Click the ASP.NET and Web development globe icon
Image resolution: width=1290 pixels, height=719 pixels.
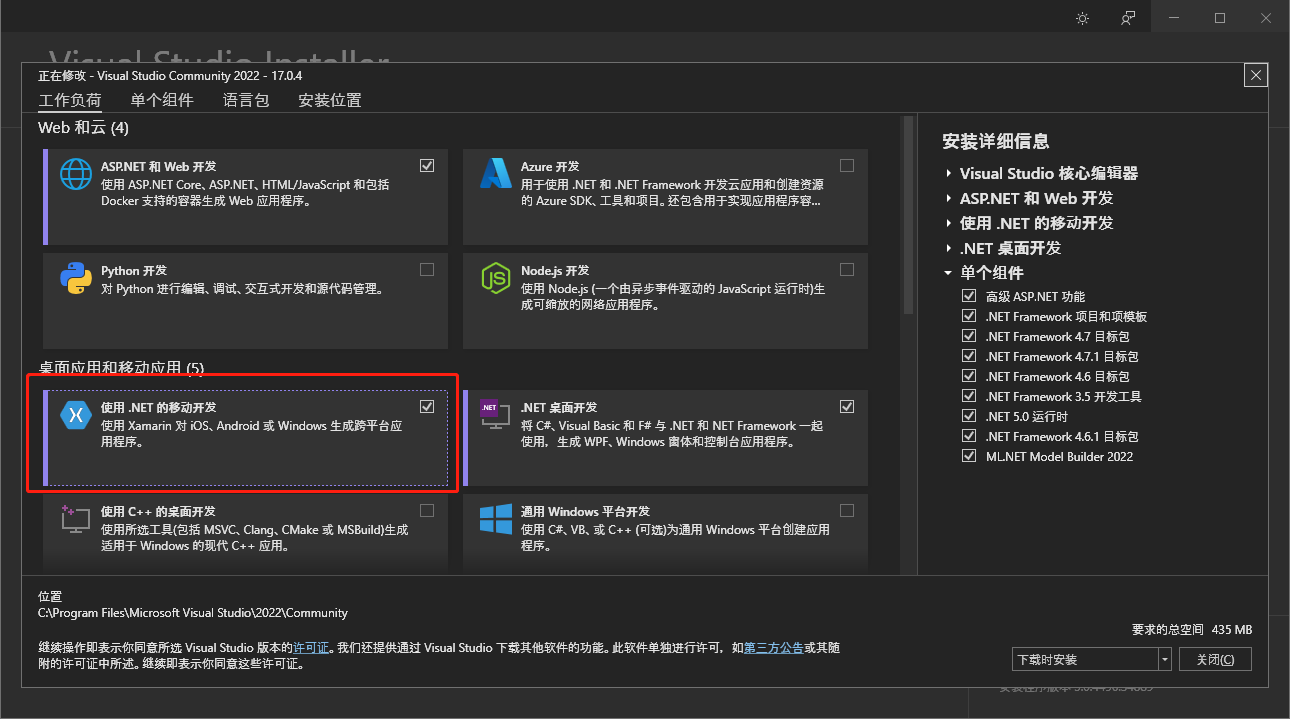click(x=76, y=174)
